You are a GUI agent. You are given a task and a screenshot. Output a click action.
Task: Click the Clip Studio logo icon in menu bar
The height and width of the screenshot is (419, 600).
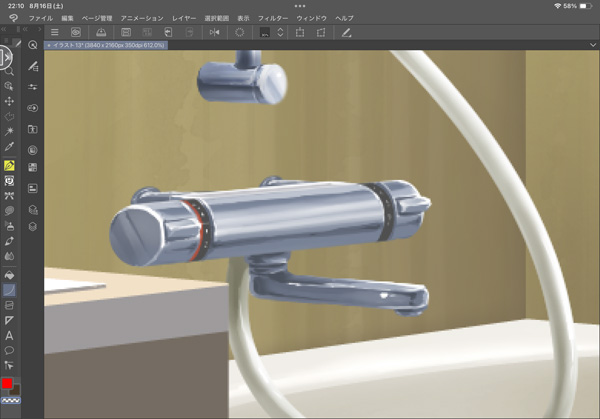coord(11,18)
